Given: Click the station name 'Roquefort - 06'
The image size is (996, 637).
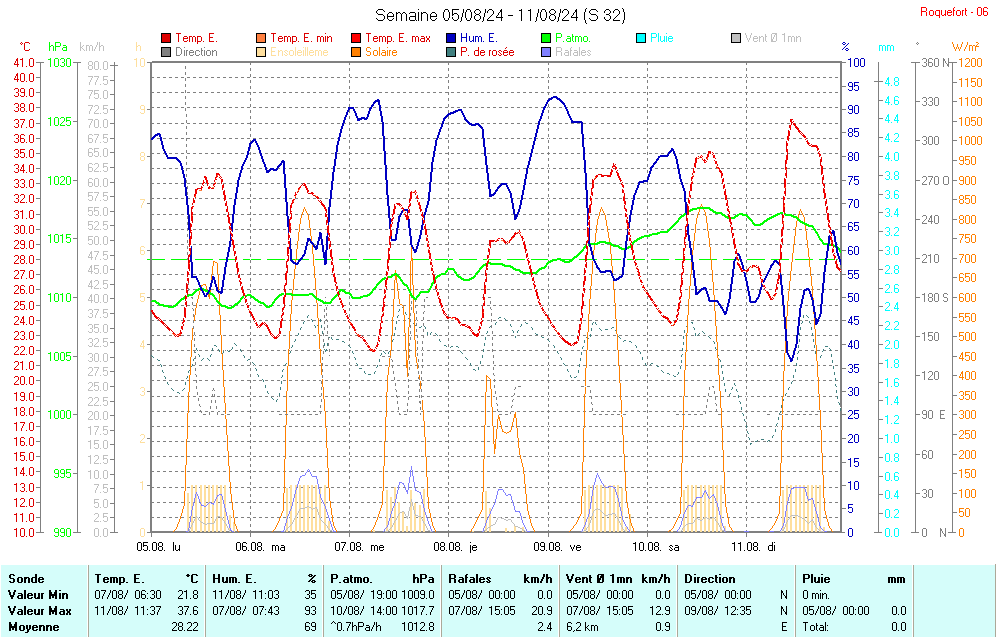Looking at the screenshot, I should (x=954, y=12).
